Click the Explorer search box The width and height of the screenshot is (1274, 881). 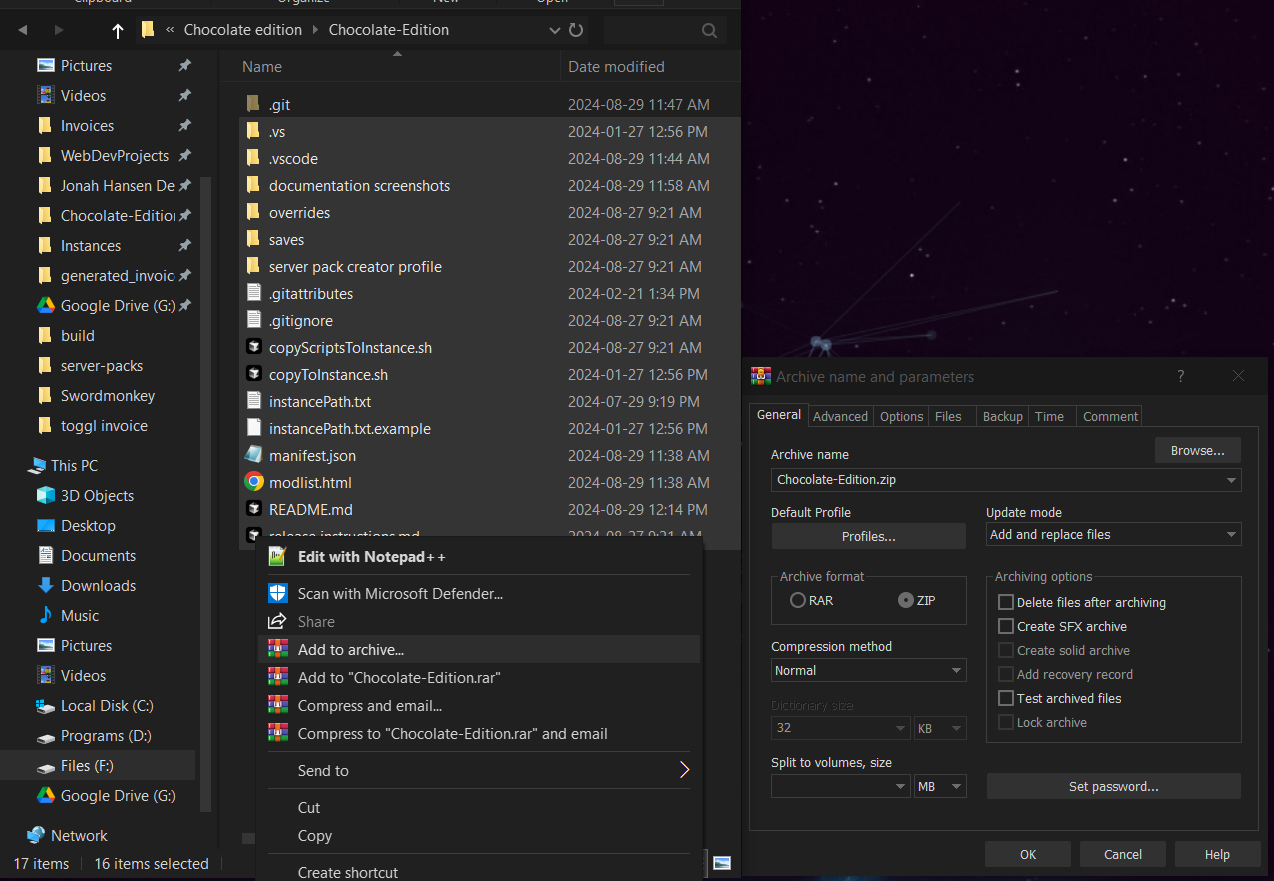[x=664, y=30]
